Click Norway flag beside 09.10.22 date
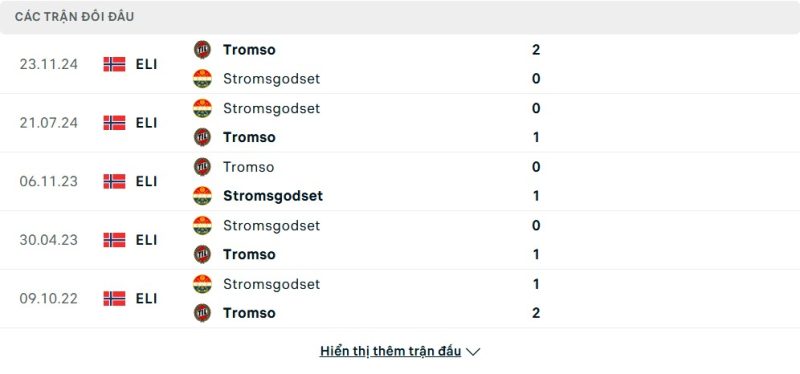 (114, 298)
